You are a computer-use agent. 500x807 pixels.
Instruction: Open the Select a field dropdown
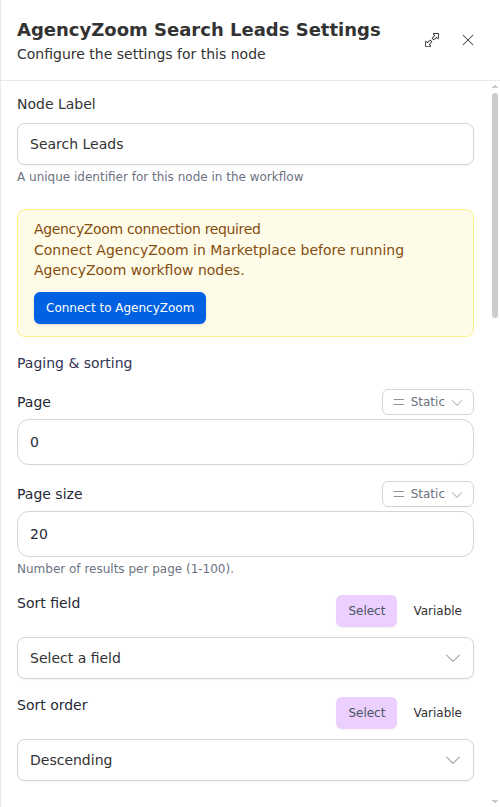pos(245,658)
